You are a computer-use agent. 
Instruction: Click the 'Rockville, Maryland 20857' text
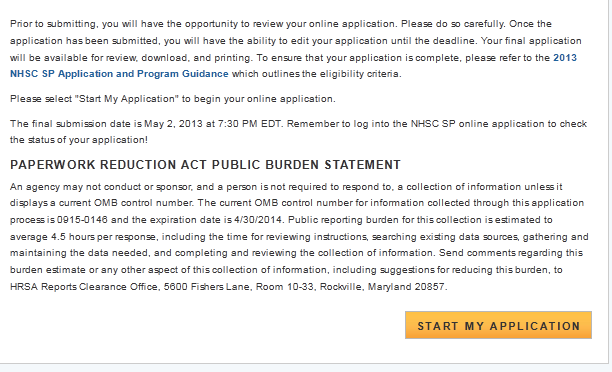click(x=383, y=287)
